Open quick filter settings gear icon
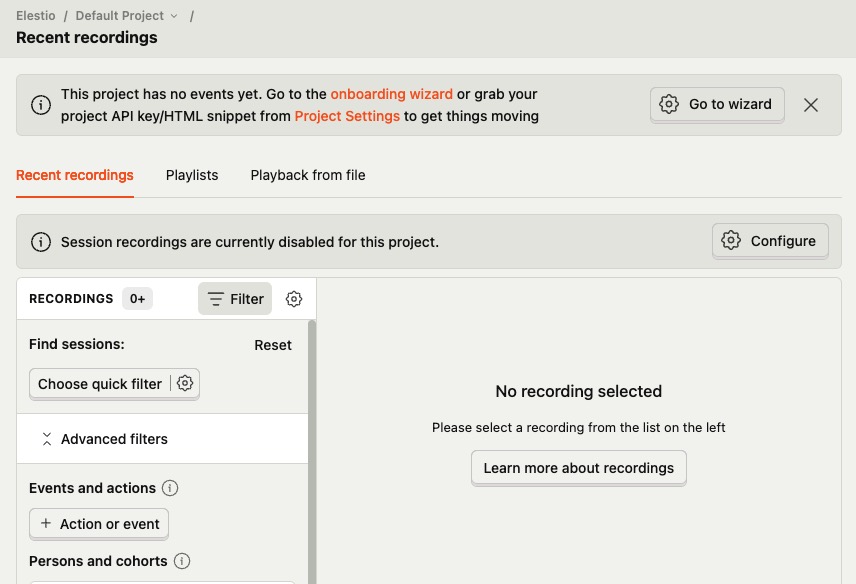 click(x=185, y=383)
